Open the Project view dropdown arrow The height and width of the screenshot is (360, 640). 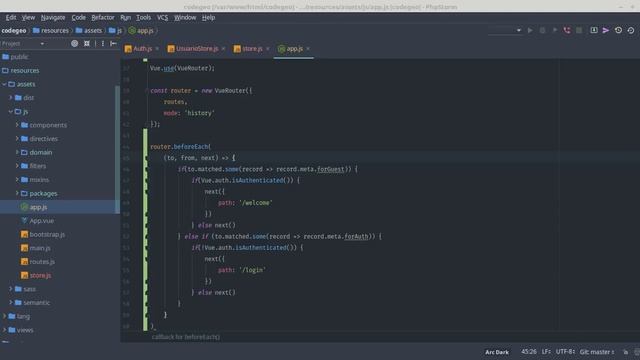(42, 44)
